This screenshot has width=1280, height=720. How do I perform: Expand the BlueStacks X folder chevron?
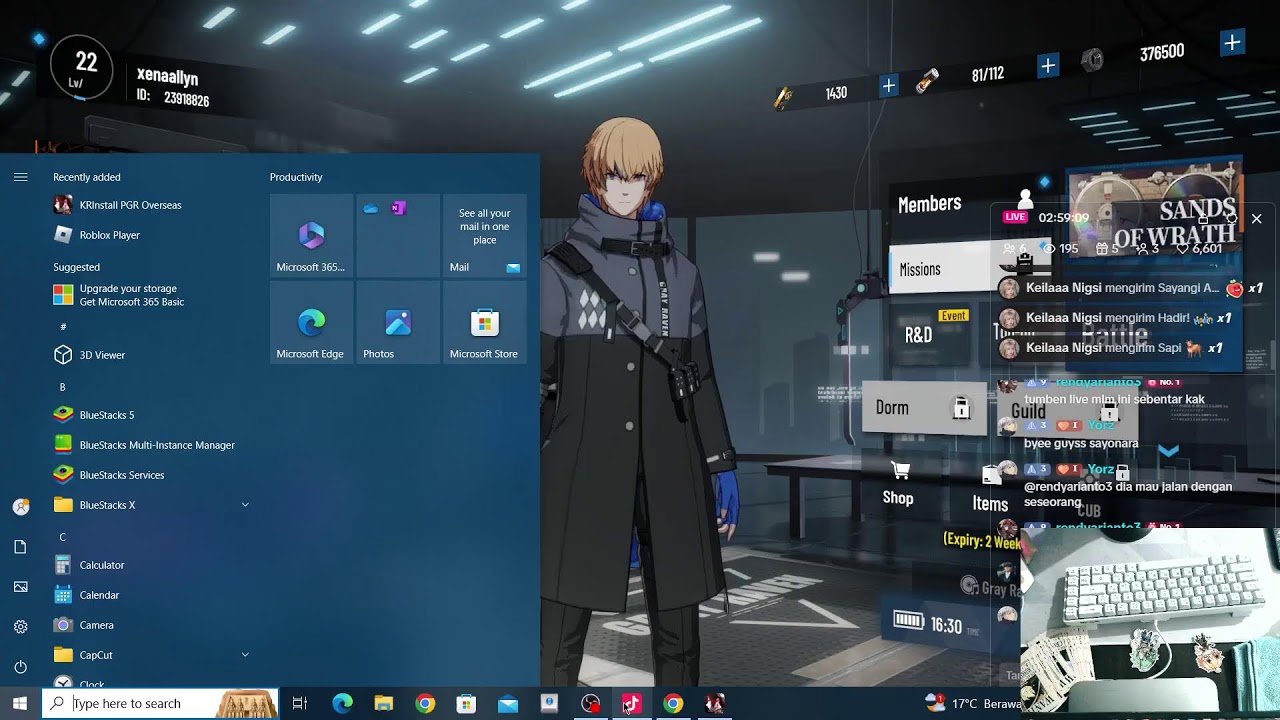click(245, 505)
